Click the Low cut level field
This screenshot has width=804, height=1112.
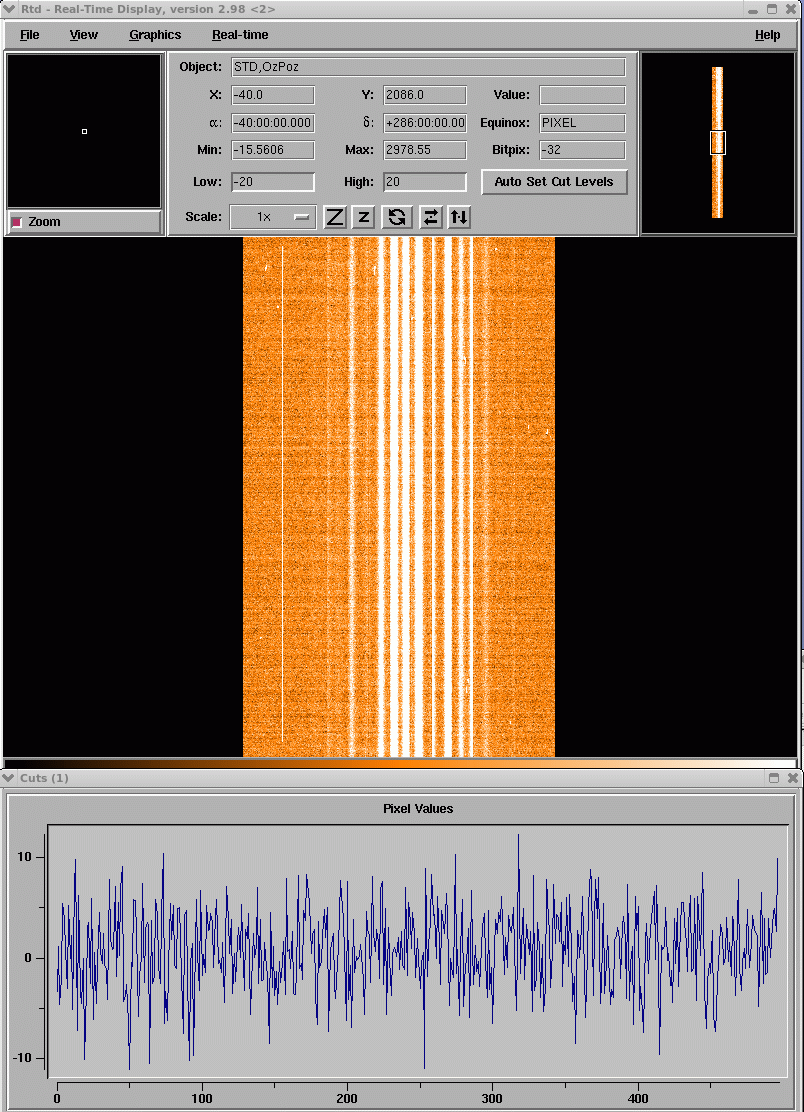coord(273,182)
